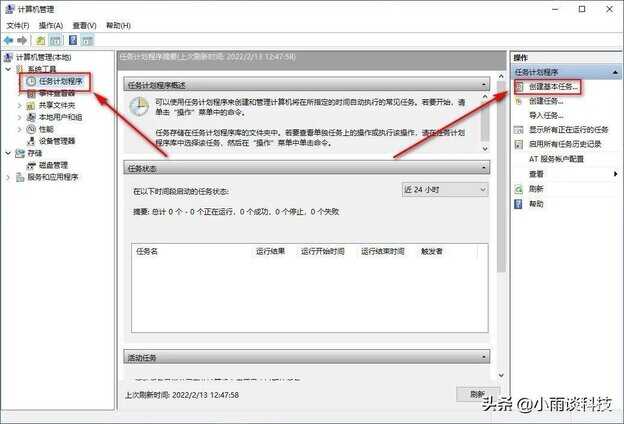Click the 运行结果 column header
Viewport: 624px width, 424px height.
point(270,252)
